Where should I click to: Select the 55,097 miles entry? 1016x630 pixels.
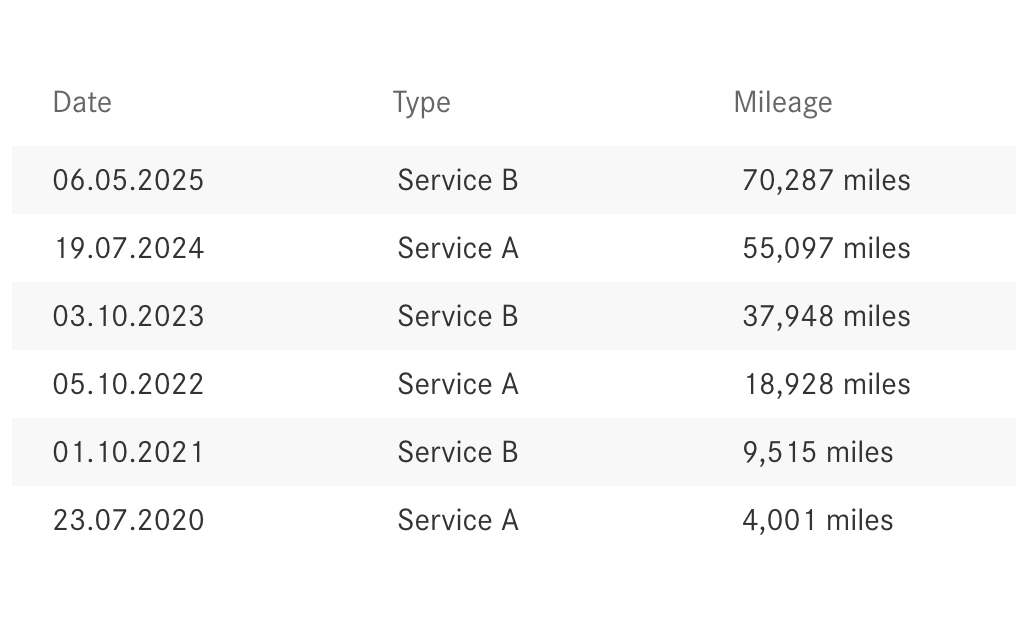826,248
